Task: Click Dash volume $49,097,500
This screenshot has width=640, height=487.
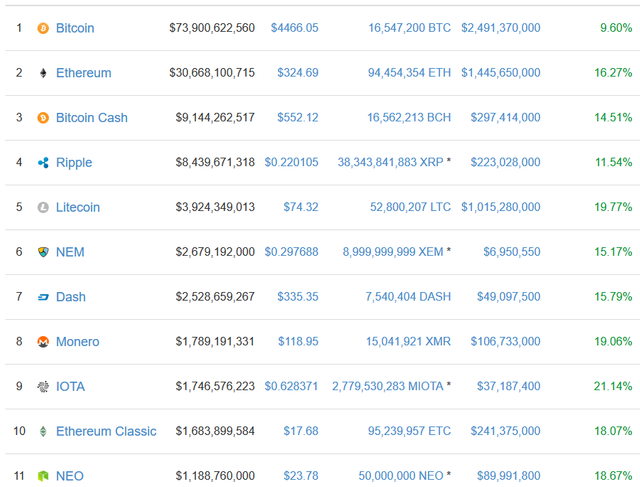Action: [509, 297]
